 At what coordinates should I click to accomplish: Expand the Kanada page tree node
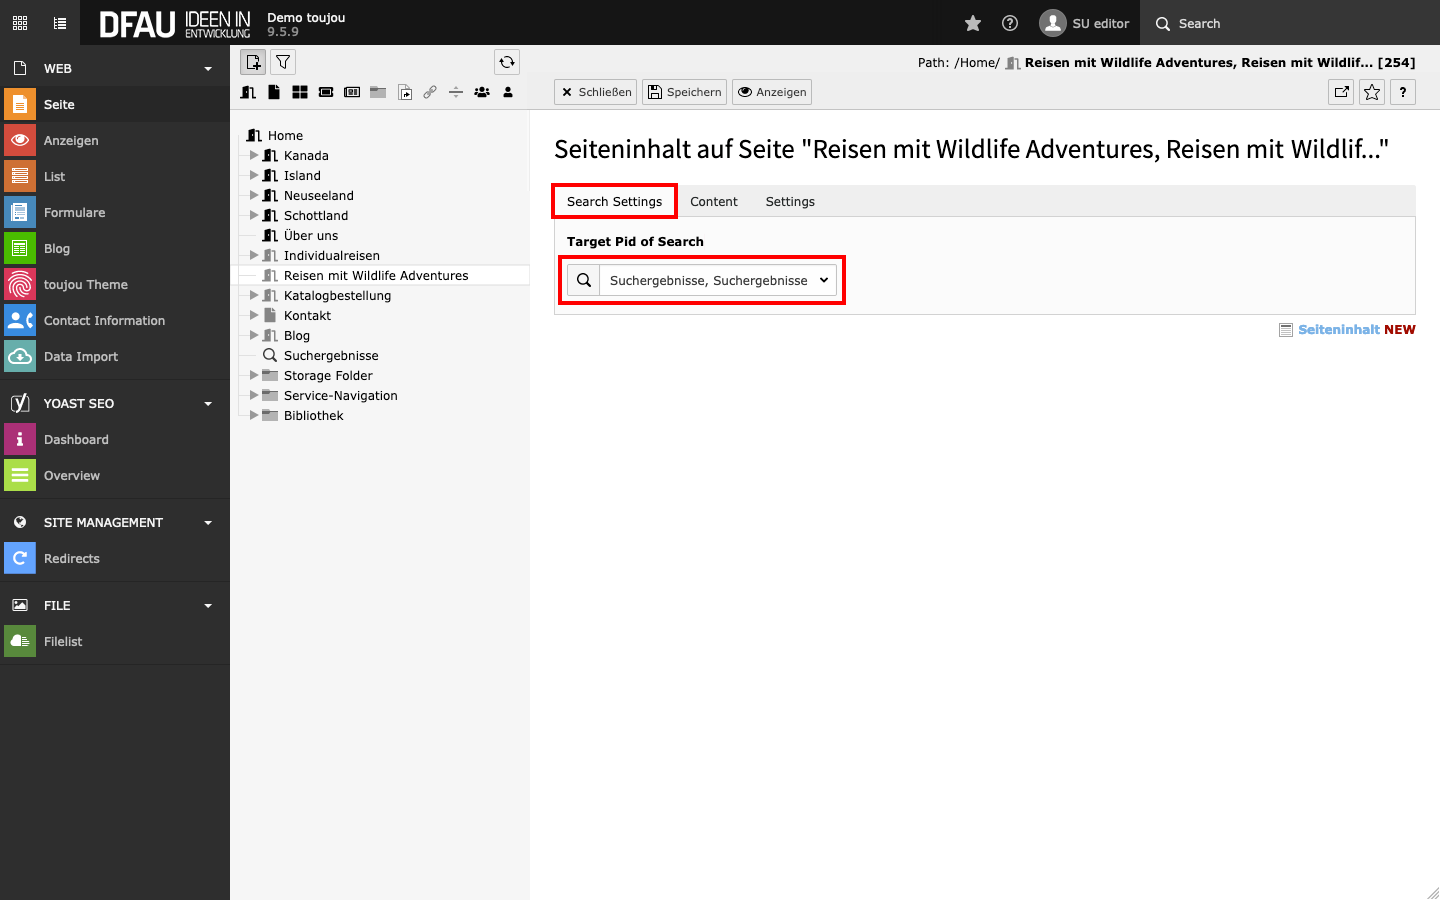coord(254,155)
